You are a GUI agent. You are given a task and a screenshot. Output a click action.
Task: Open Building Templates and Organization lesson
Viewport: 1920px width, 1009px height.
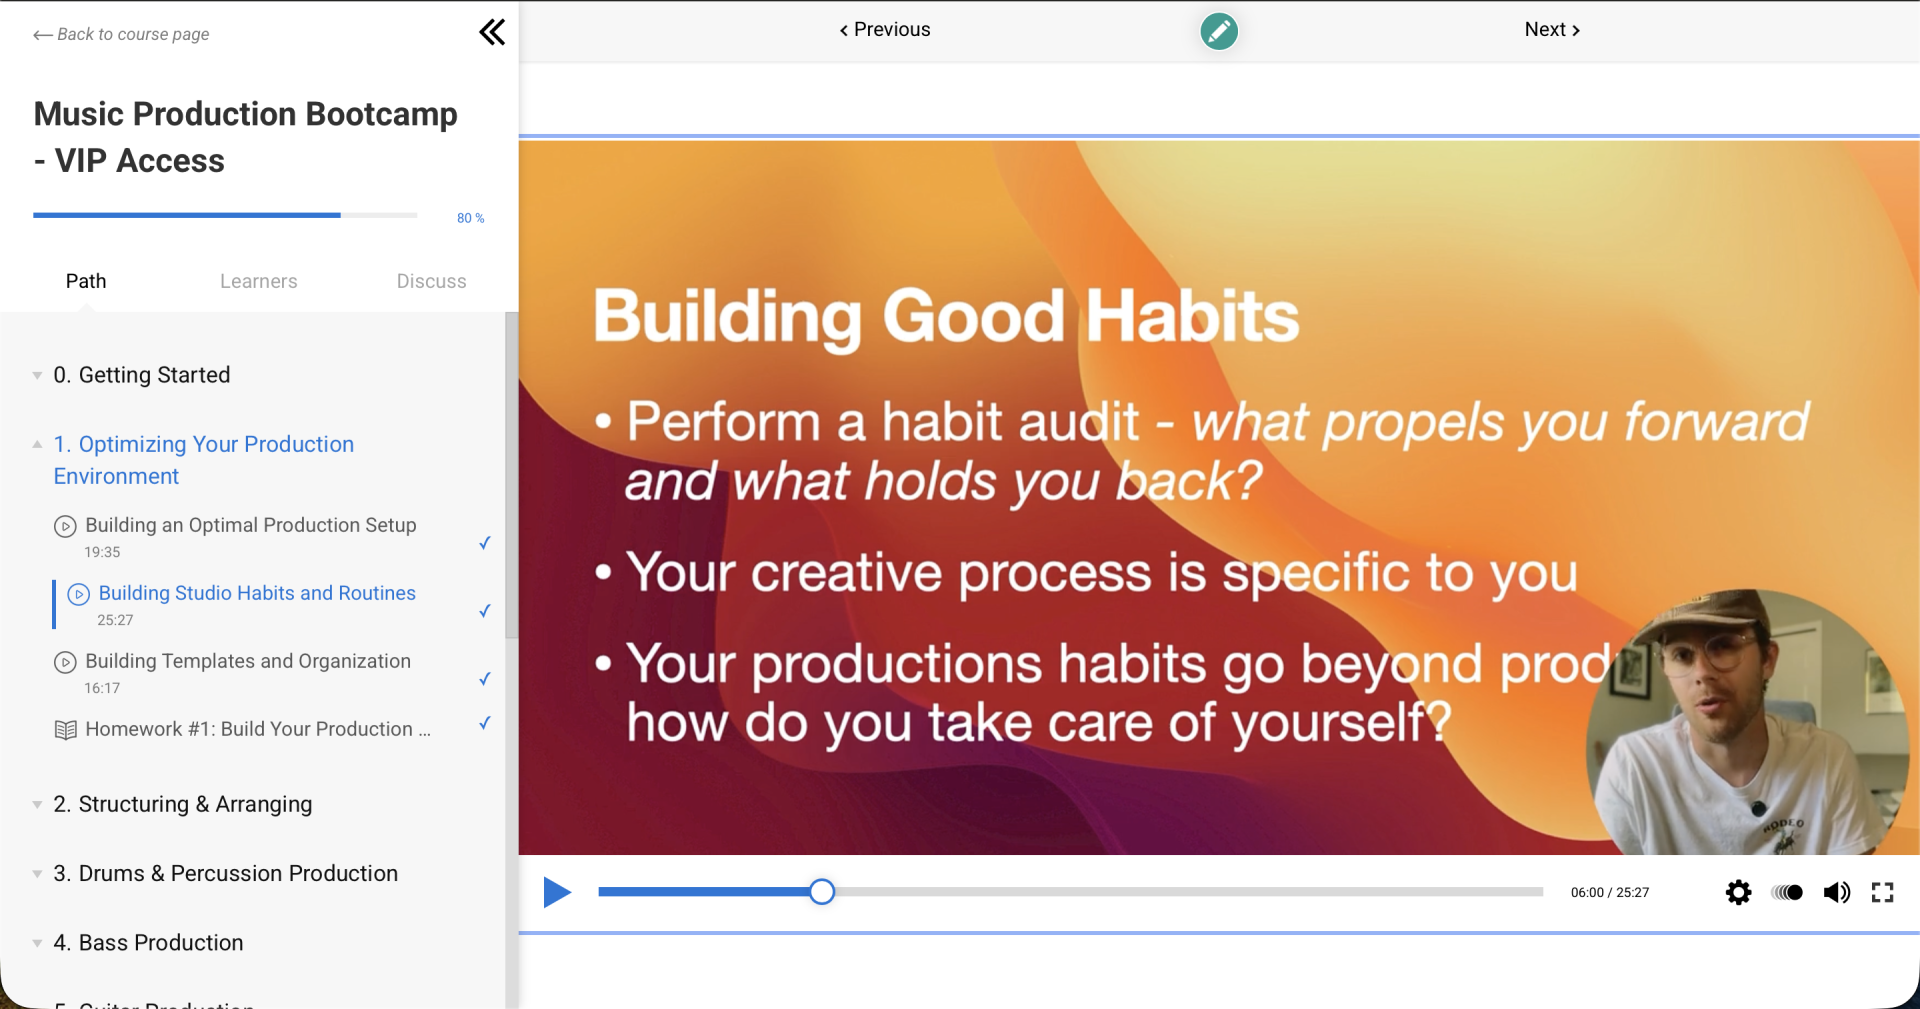[x=248, y=661]
